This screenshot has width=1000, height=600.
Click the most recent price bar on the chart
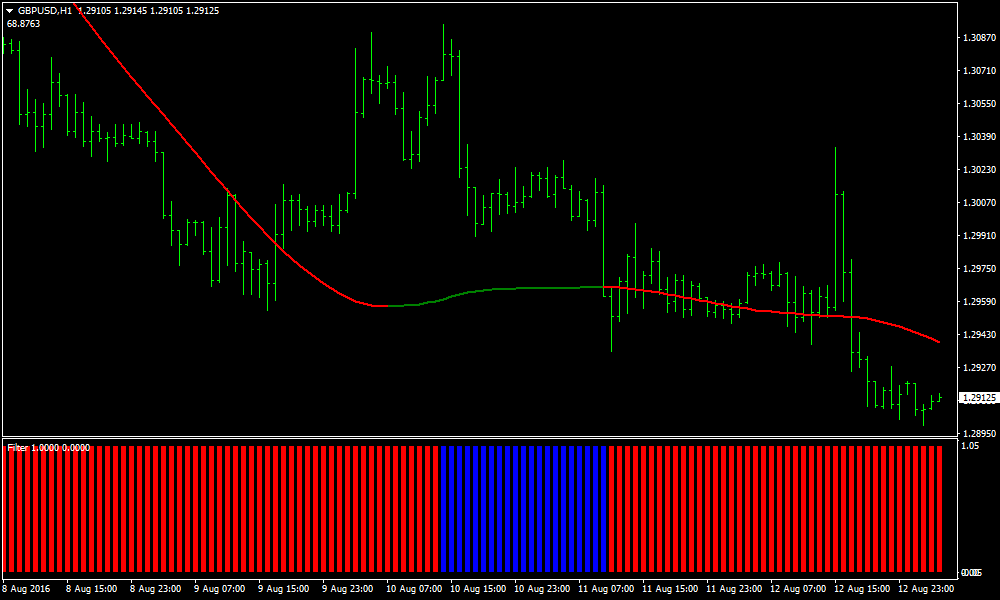[939, 397]
